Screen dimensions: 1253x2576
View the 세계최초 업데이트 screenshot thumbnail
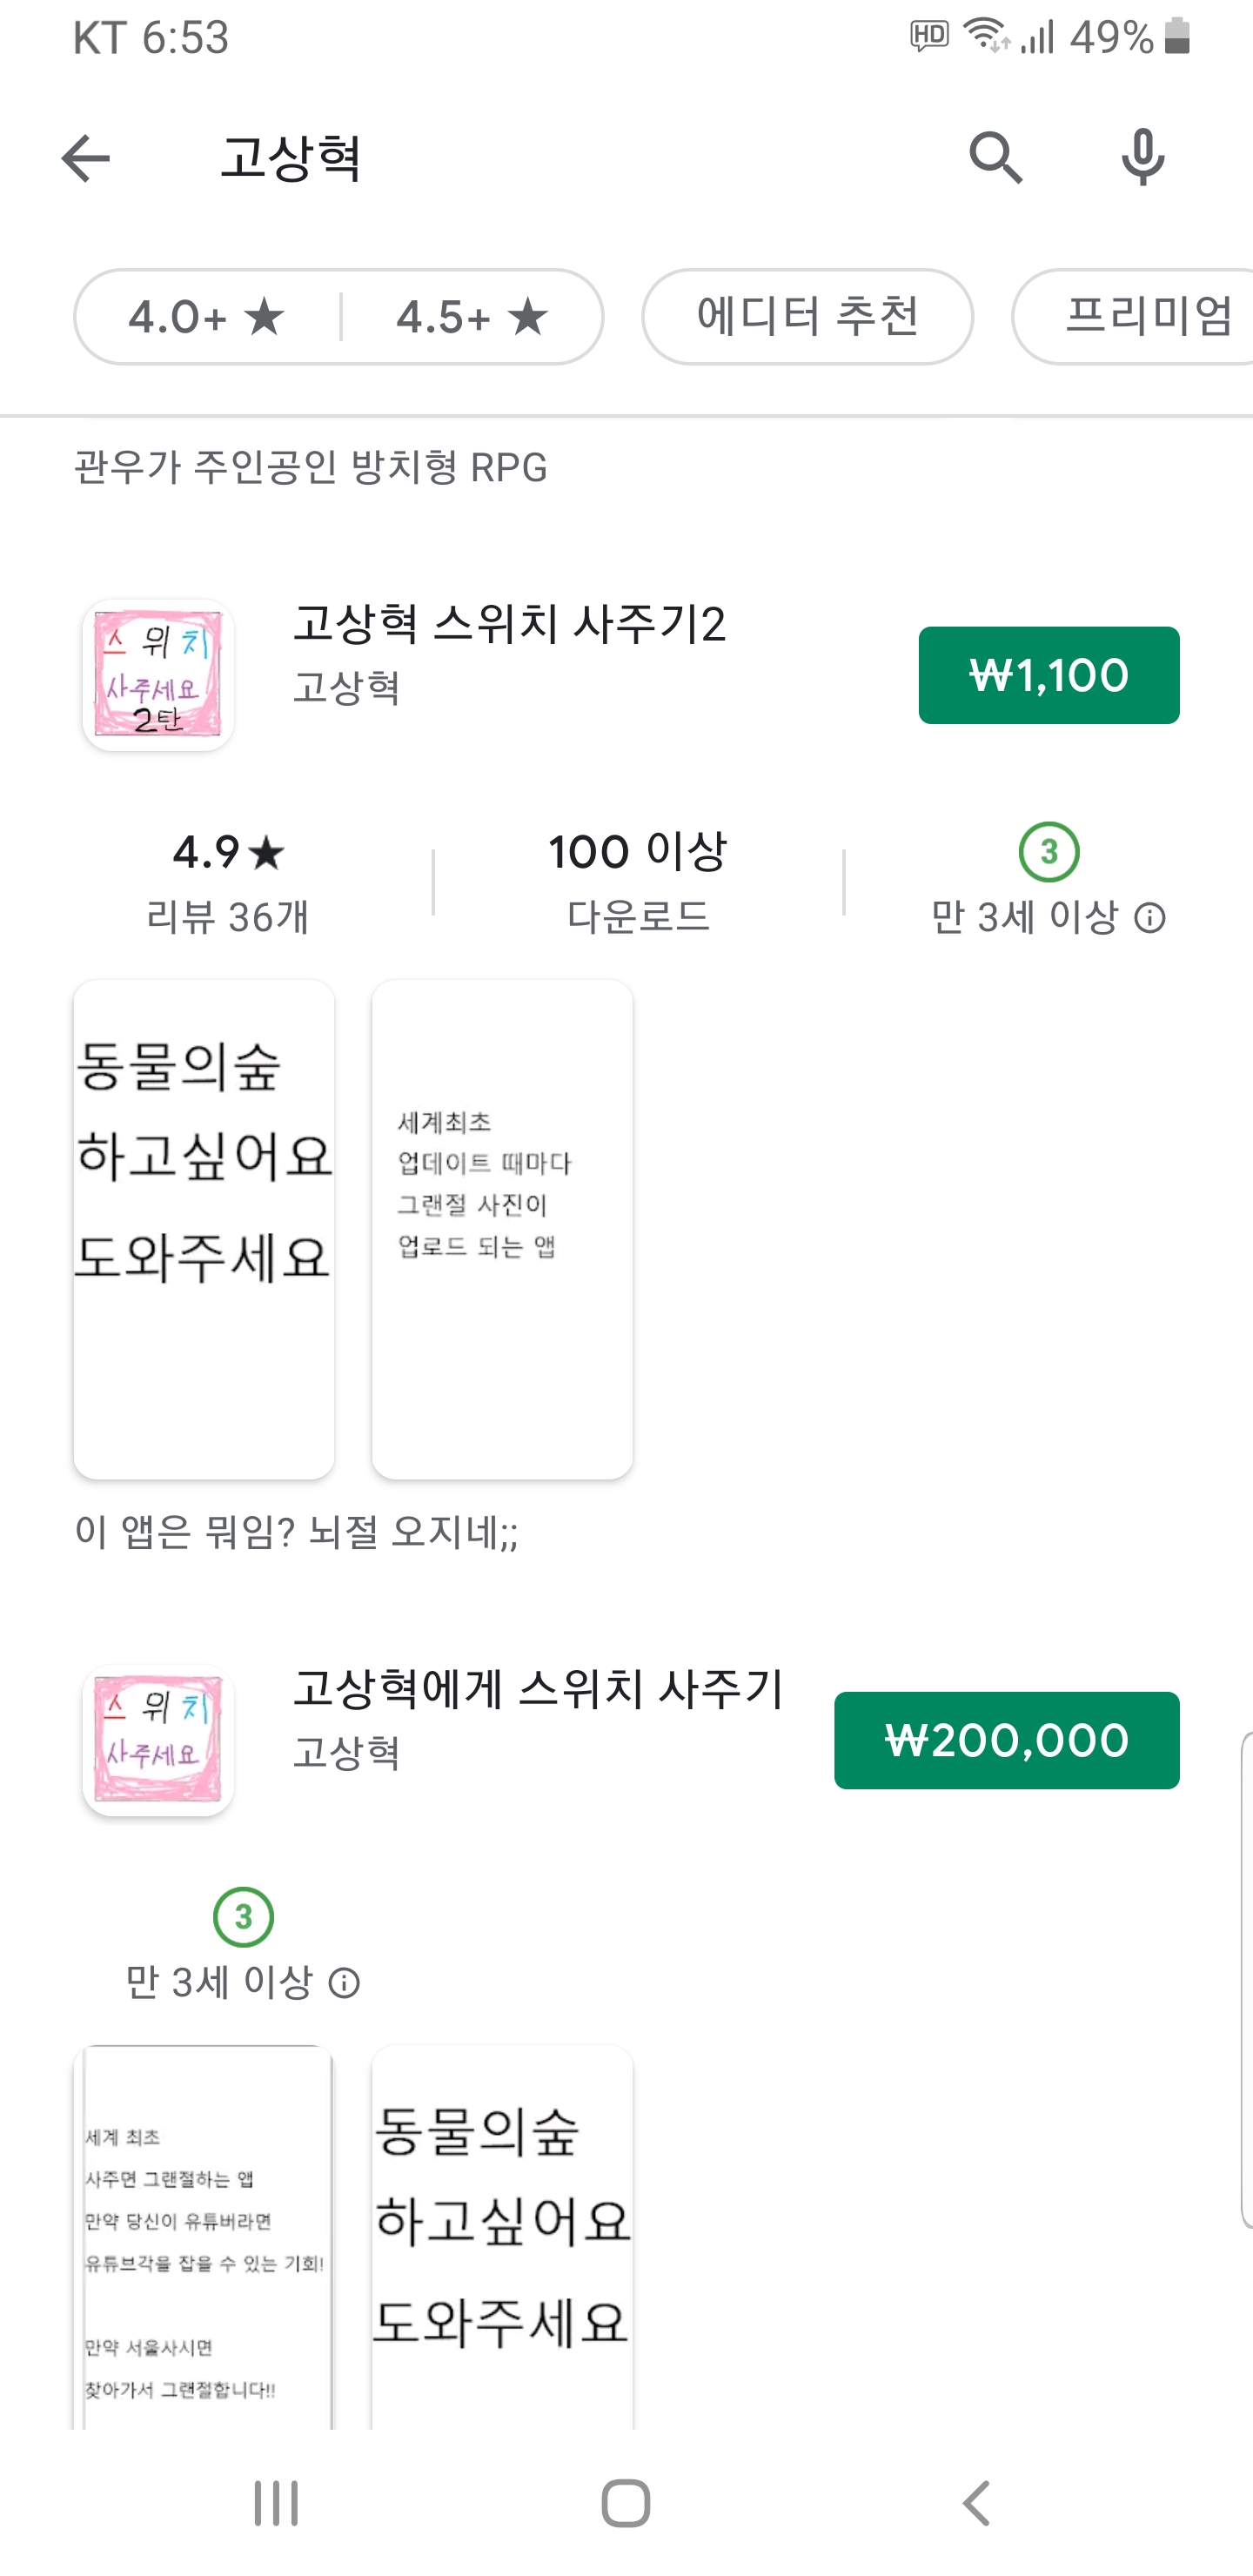tap(502, 1228)
